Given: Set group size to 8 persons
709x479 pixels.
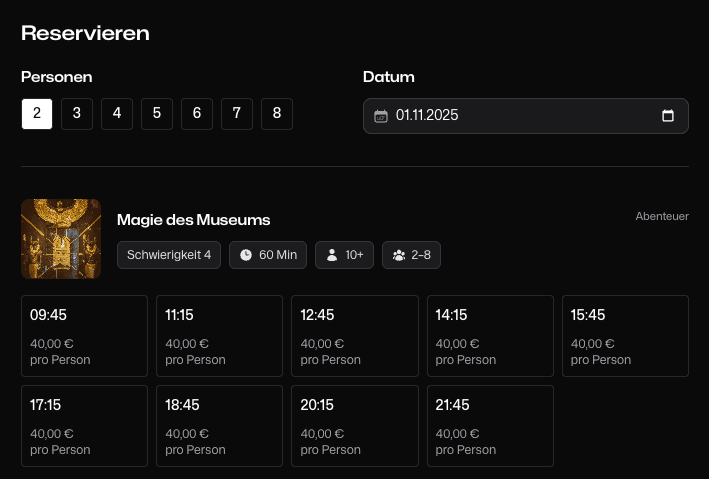Looking at the screenshot, I should coord(277,114).
